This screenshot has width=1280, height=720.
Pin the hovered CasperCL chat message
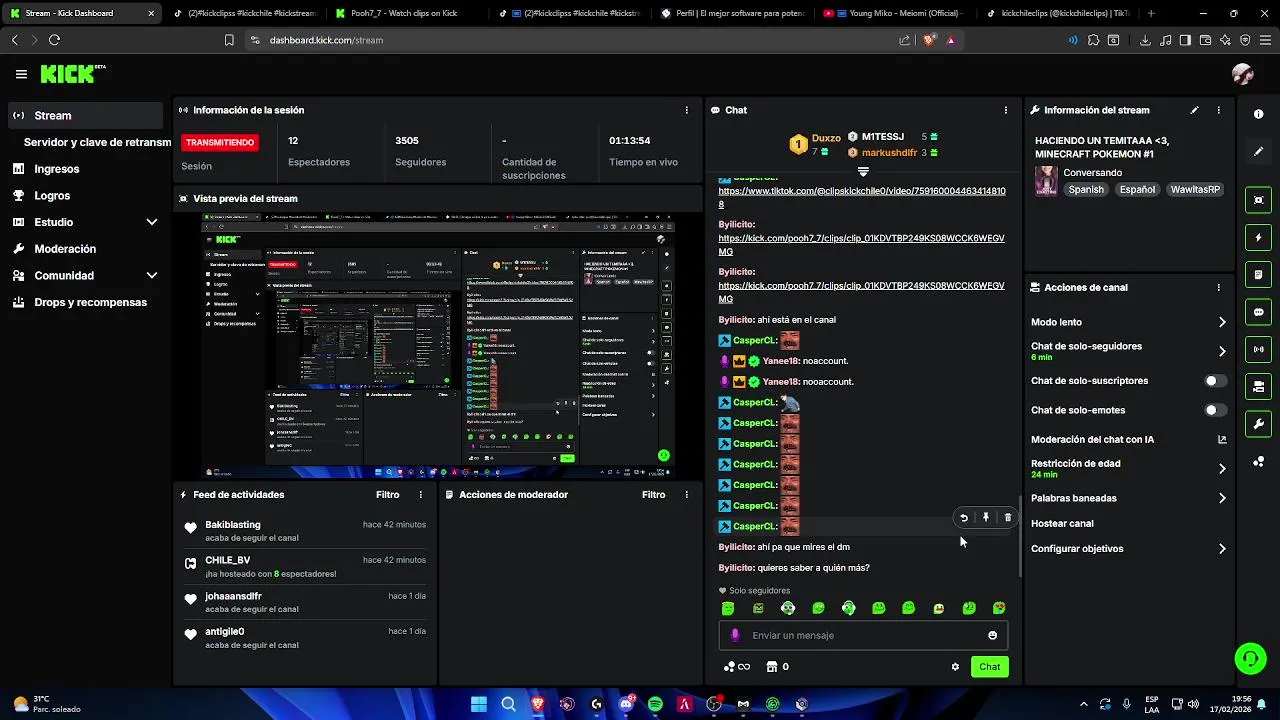coord(986,518)
